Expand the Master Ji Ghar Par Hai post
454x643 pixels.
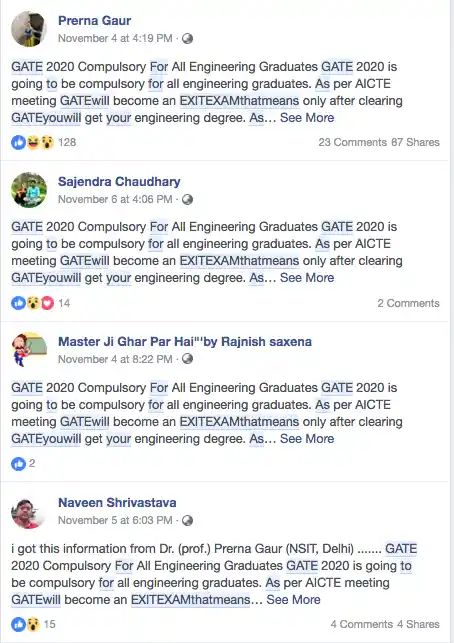[x=307, y=439]
